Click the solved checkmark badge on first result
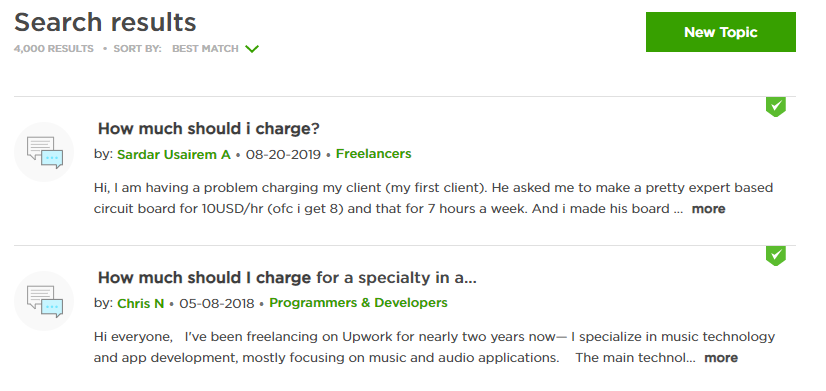This screenshot has height=391, width=826. (775, 106)
